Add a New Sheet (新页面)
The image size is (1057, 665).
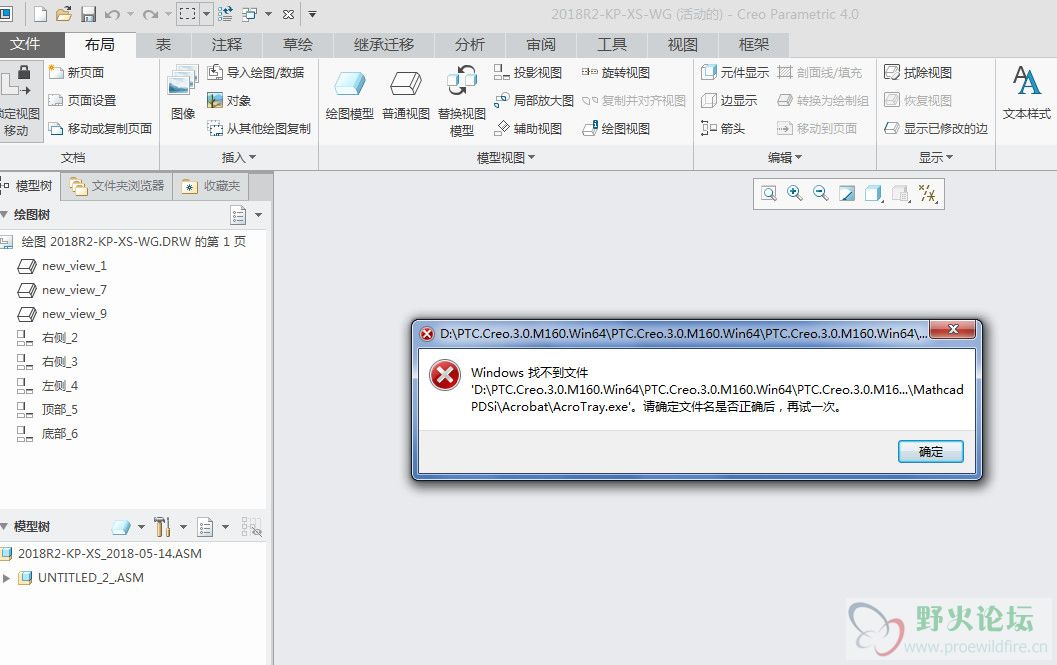point(76,72)
